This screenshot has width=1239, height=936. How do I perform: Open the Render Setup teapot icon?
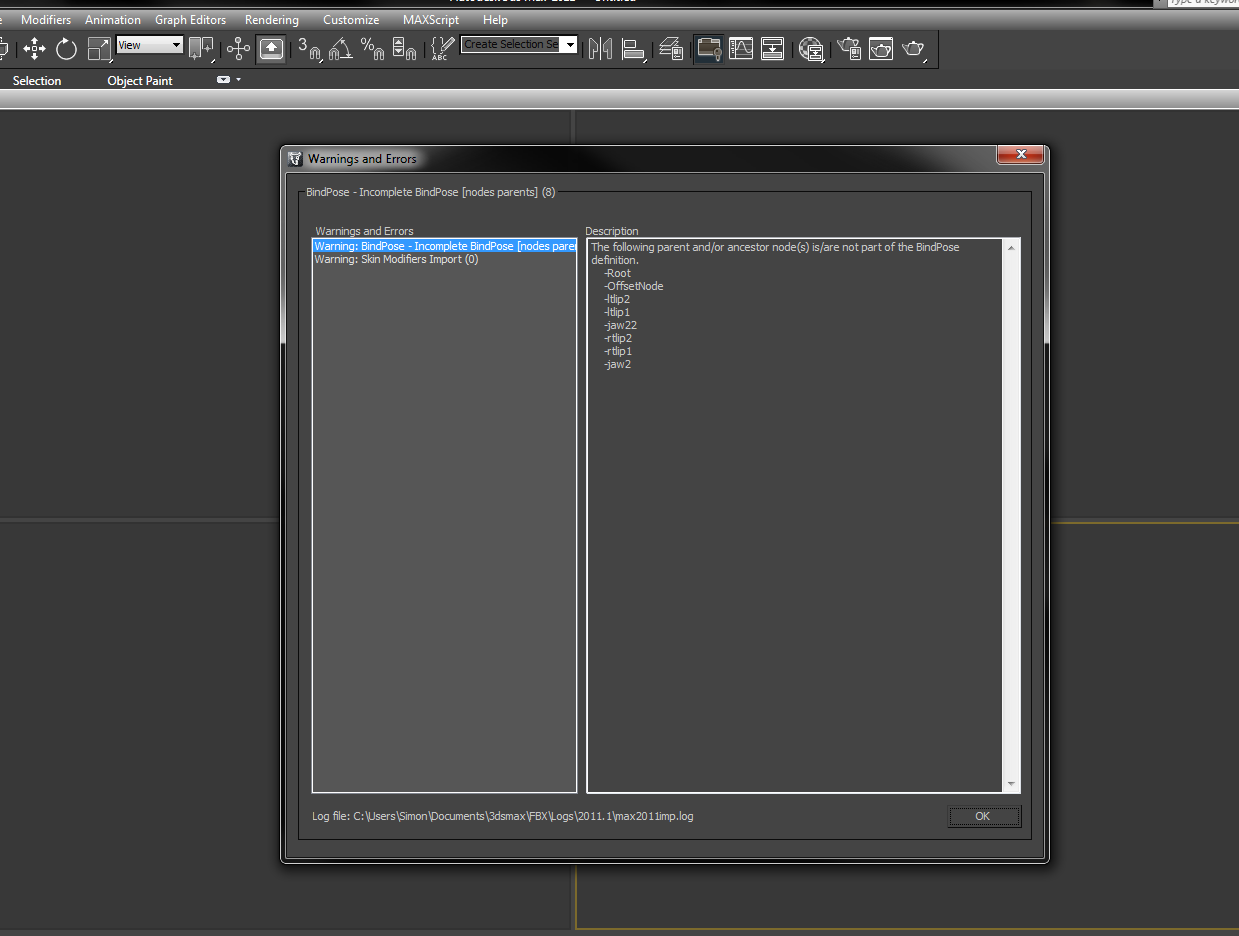(x=849, y=48)
